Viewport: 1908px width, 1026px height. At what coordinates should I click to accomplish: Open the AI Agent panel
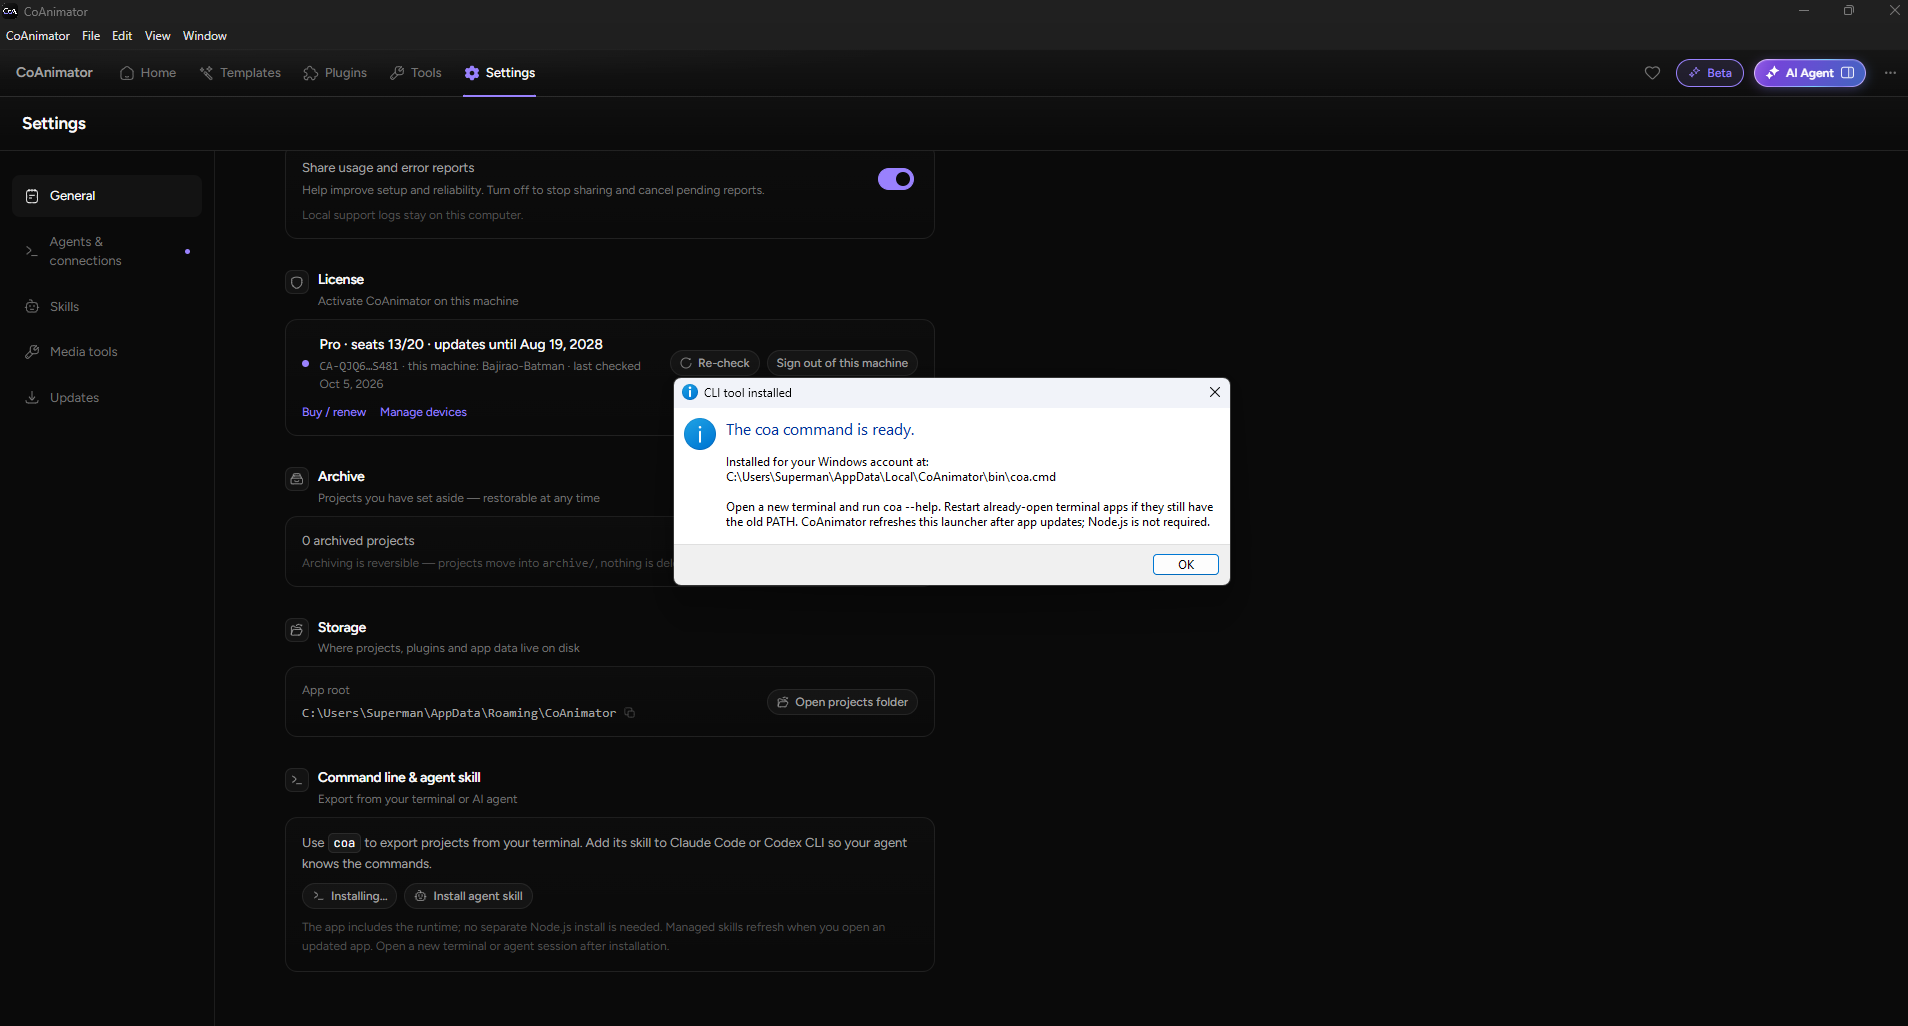coord(1810,73)
